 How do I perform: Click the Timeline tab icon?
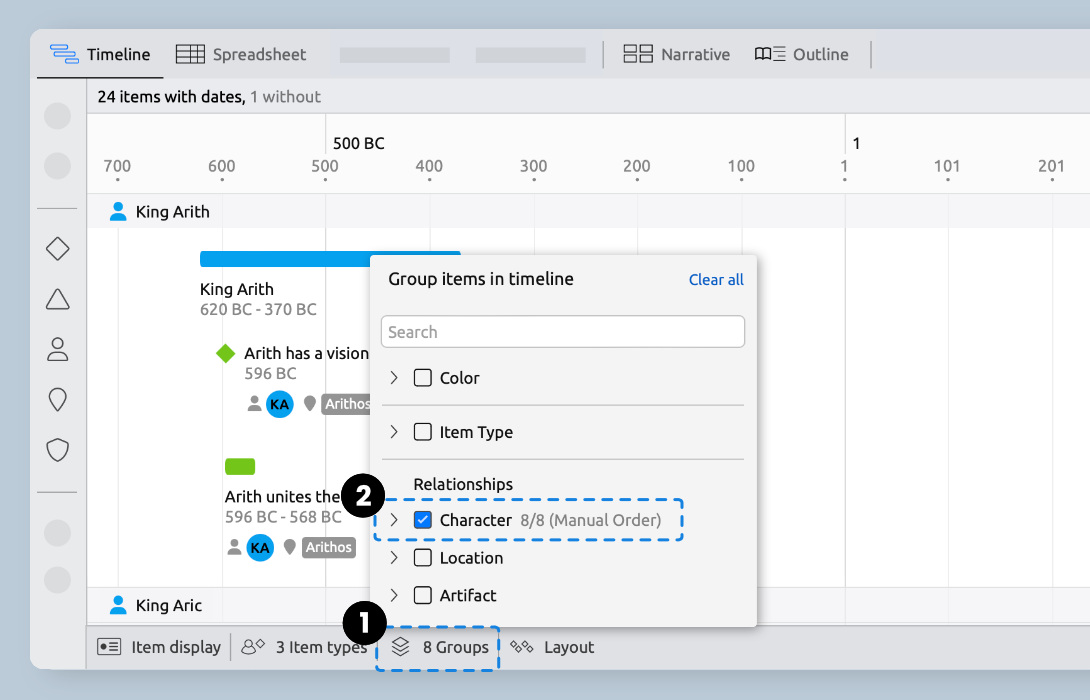coord(64,54)
